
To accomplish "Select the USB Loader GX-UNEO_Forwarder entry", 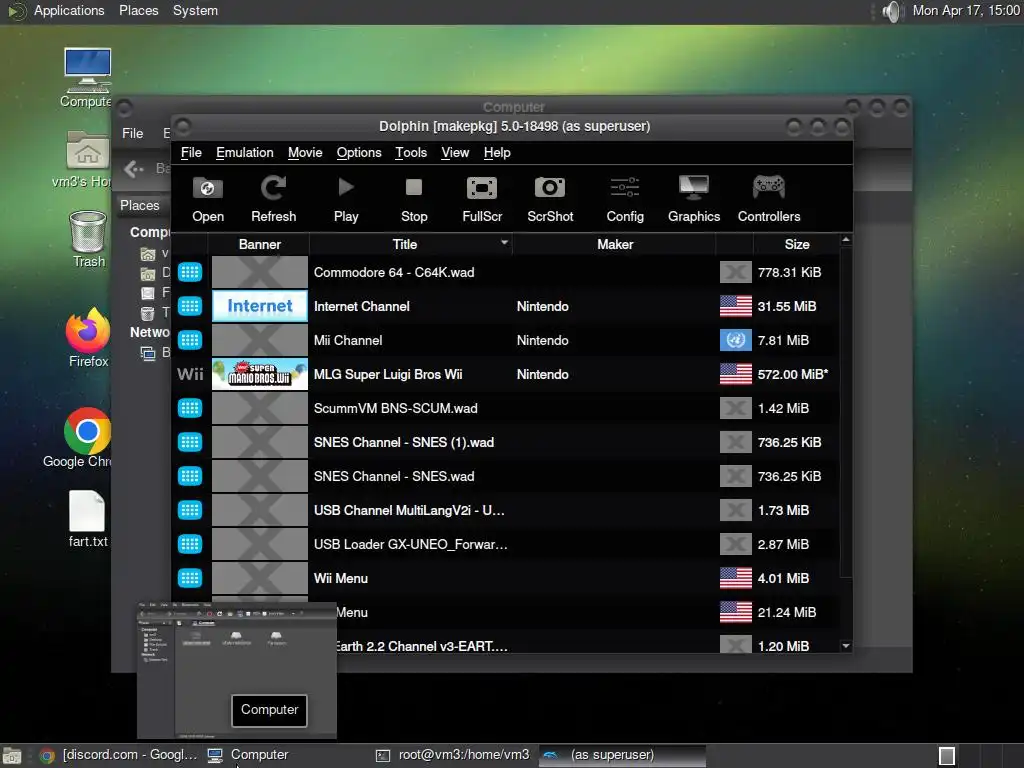I will tap(410, 544).
